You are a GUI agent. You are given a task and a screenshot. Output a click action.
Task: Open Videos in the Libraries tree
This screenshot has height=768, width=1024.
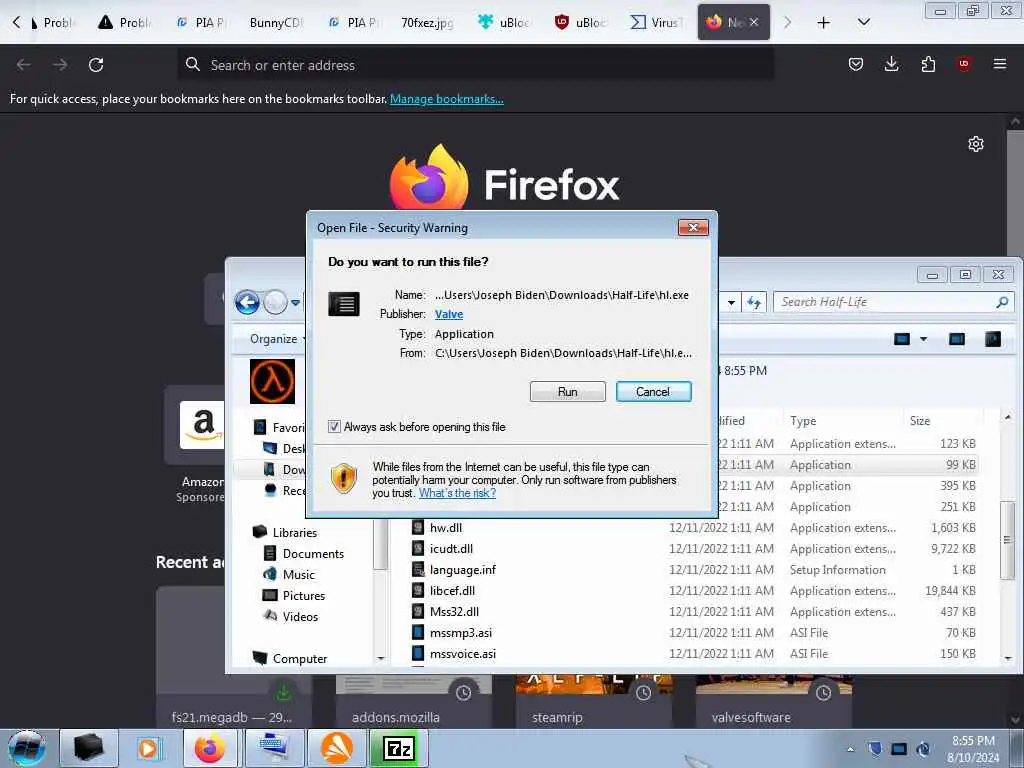[x=300, y=616]
